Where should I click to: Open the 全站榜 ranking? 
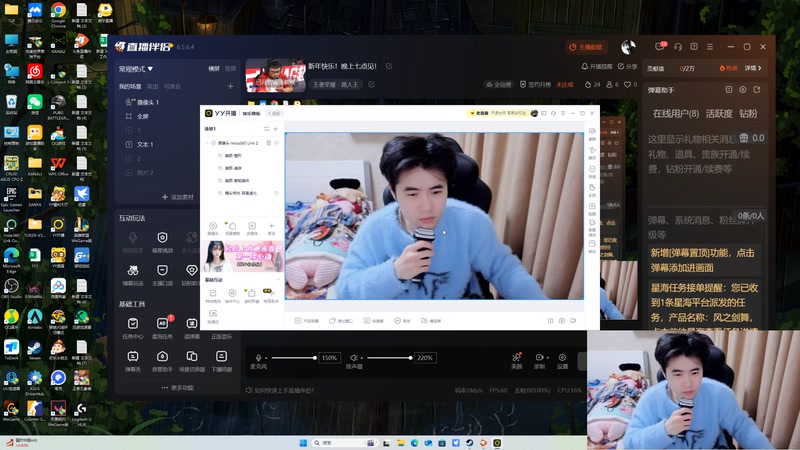pyautogui.click(x=498, y=84)
